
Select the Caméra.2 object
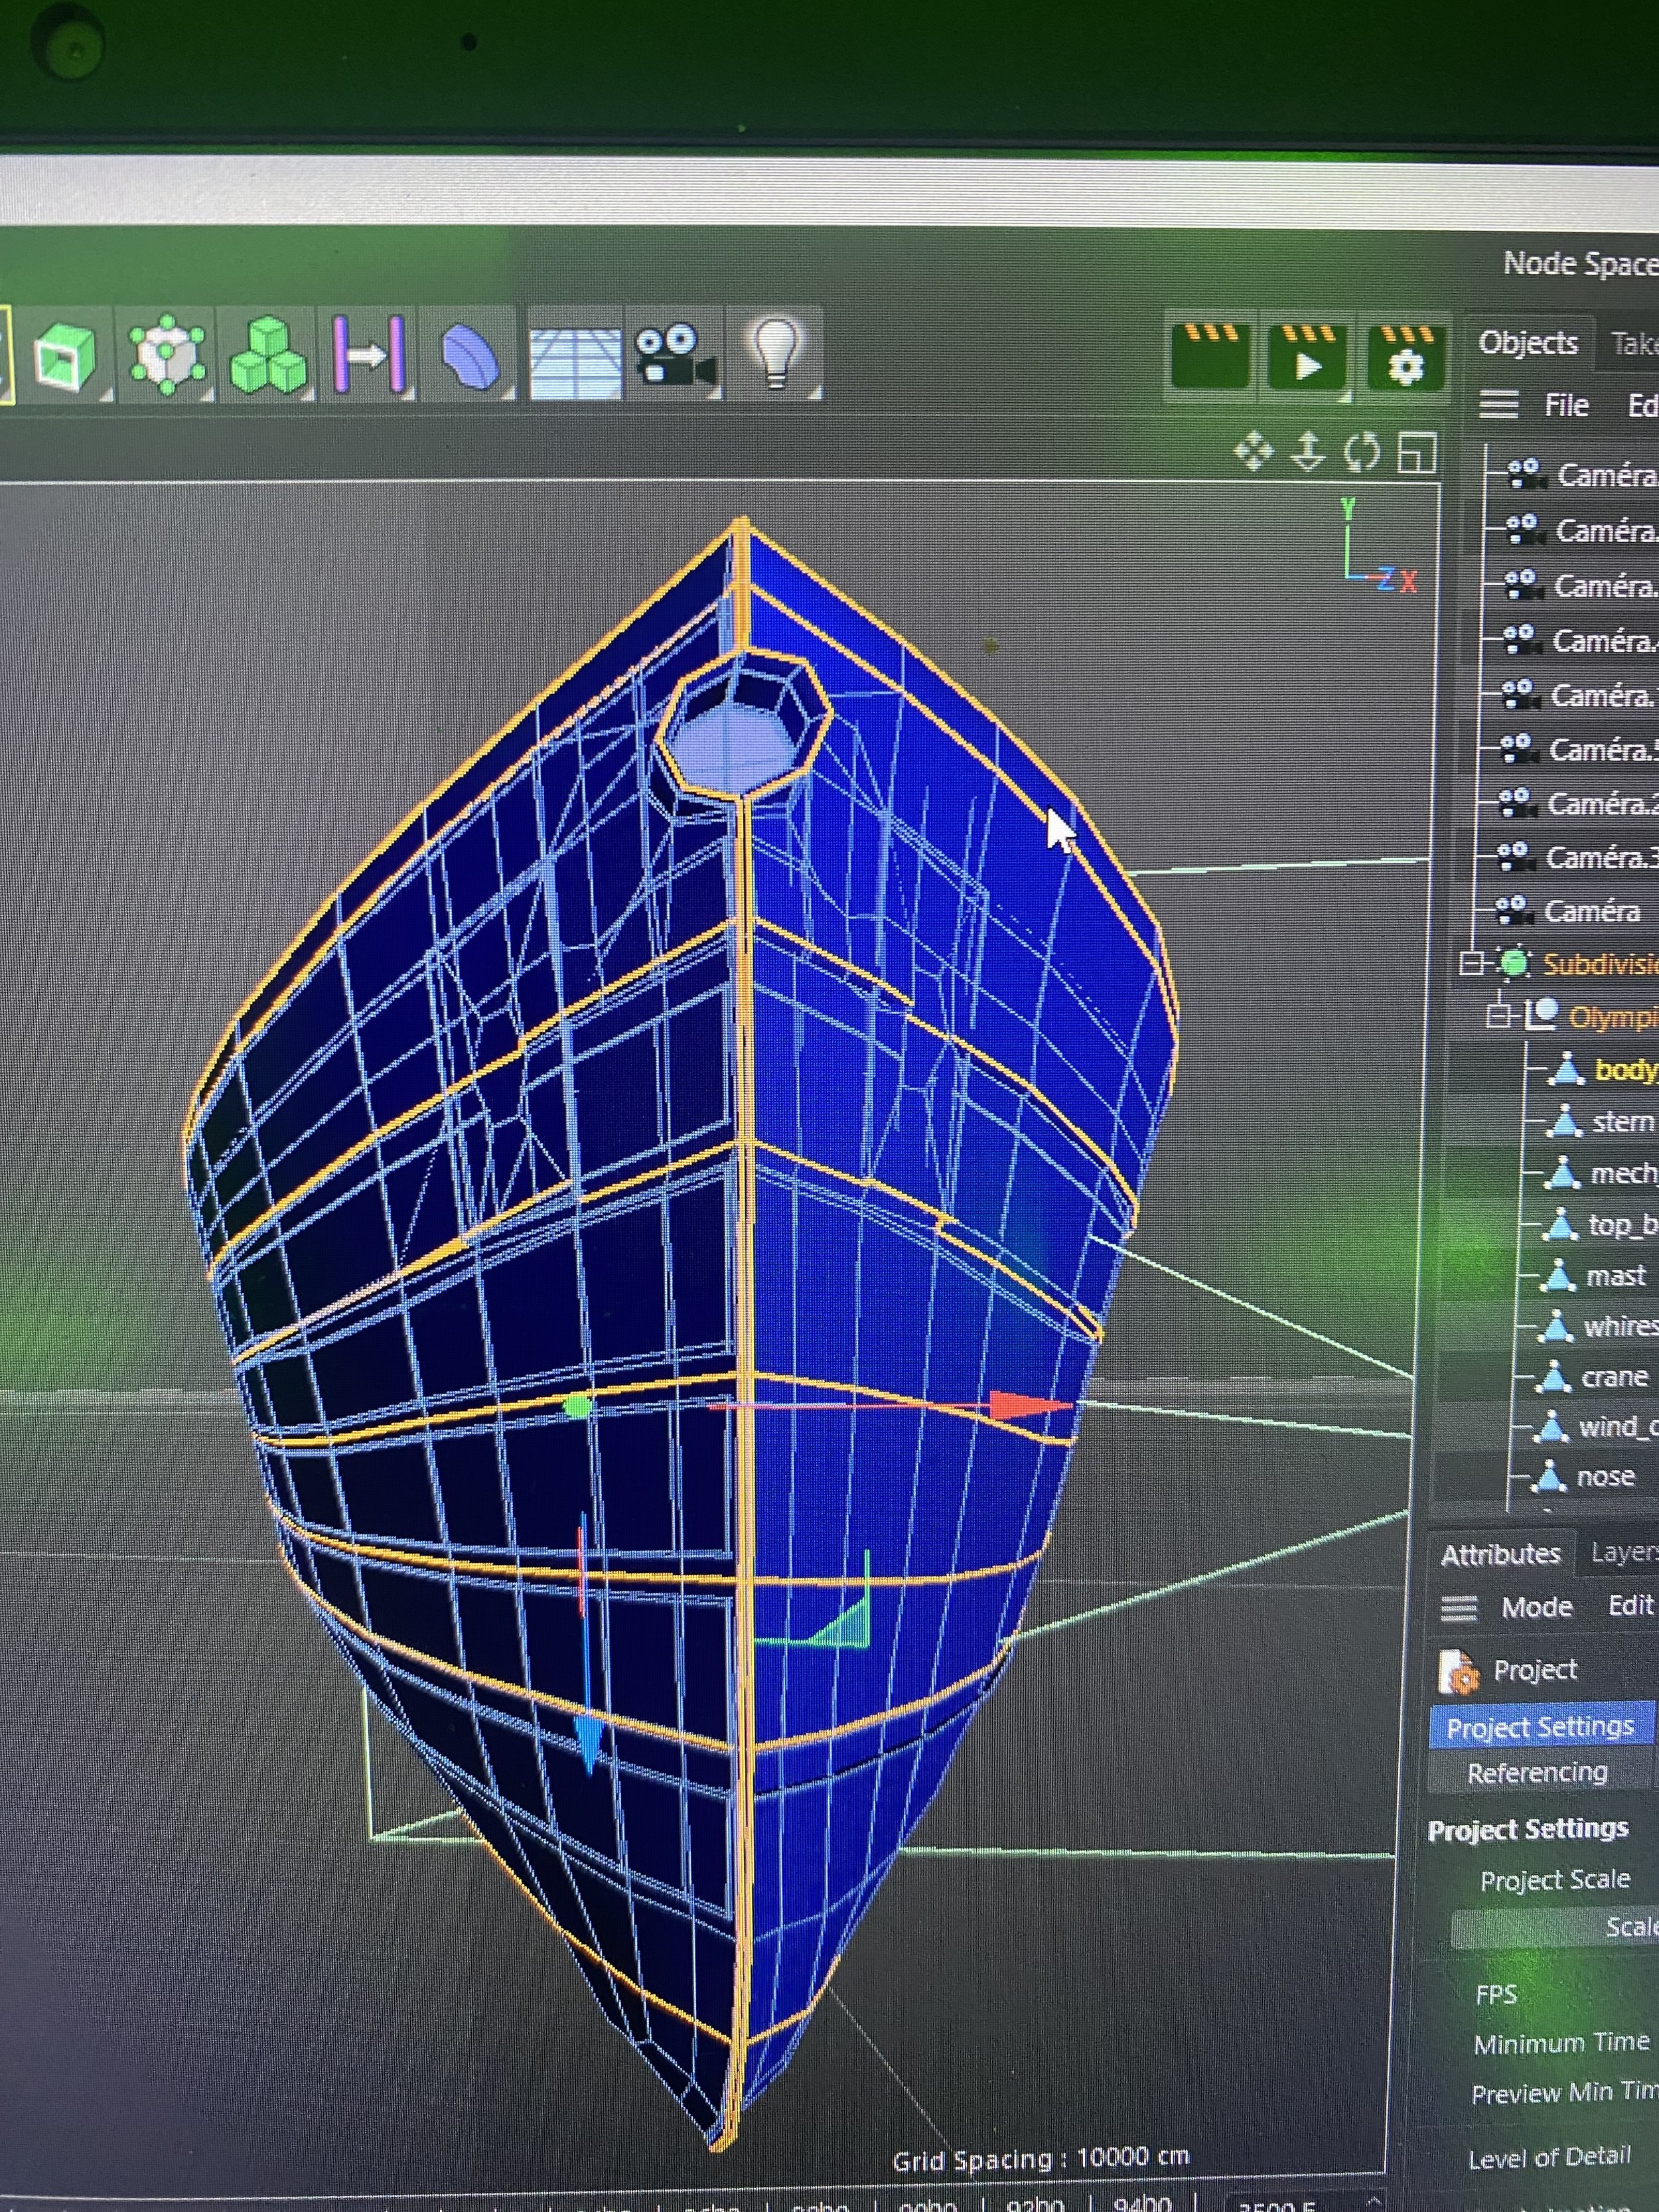[x=1603, y=803]
